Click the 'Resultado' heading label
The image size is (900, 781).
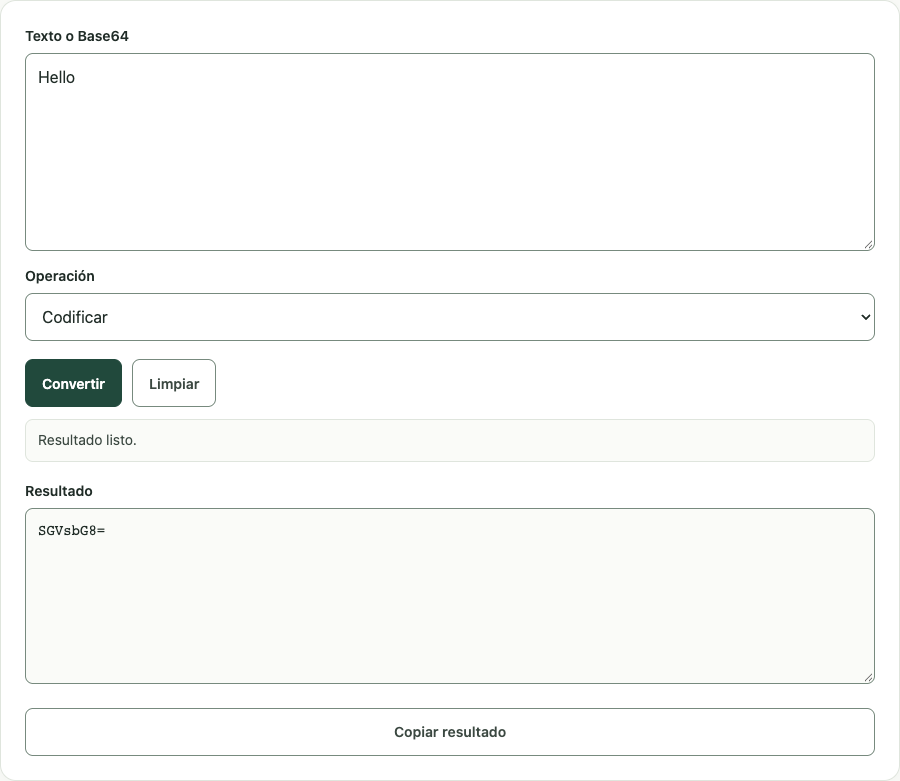59,491
